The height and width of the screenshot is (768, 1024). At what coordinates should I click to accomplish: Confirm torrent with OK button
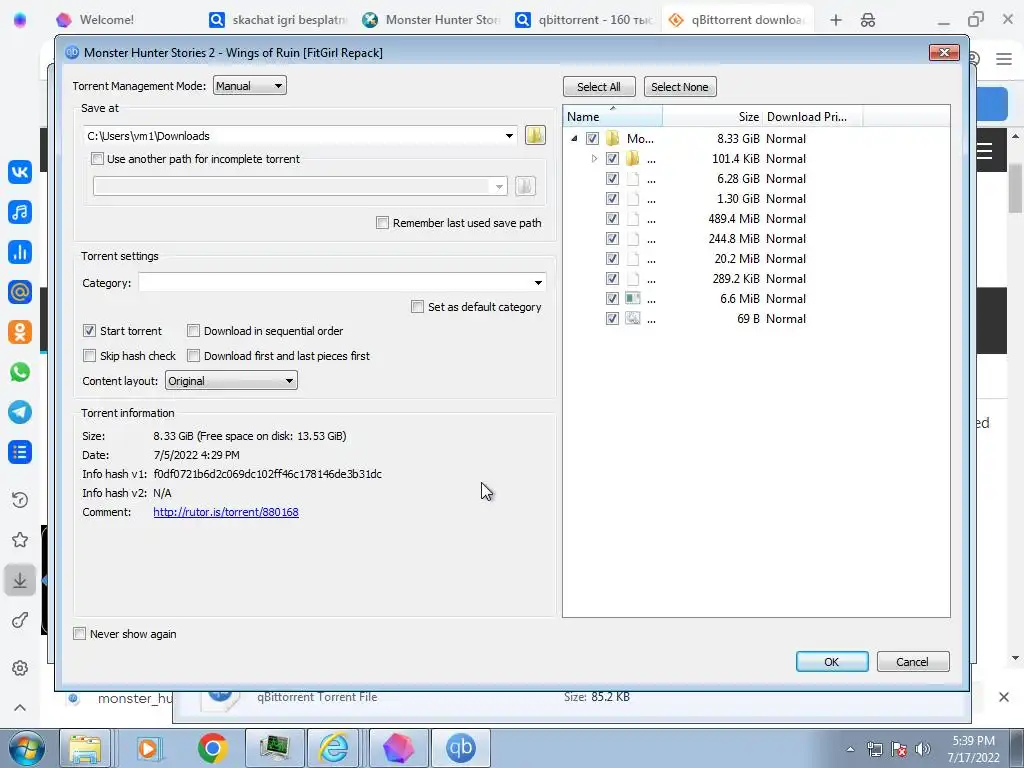[x=832, y=662]
